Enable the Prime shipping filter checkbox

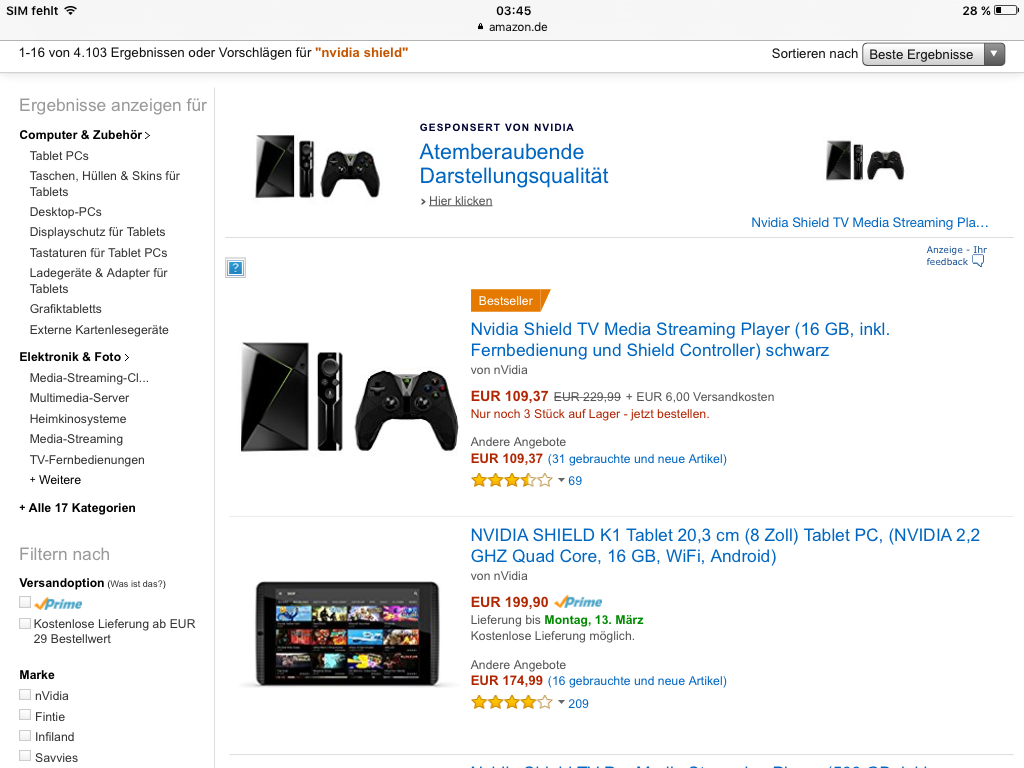click(x=25, y=602)
